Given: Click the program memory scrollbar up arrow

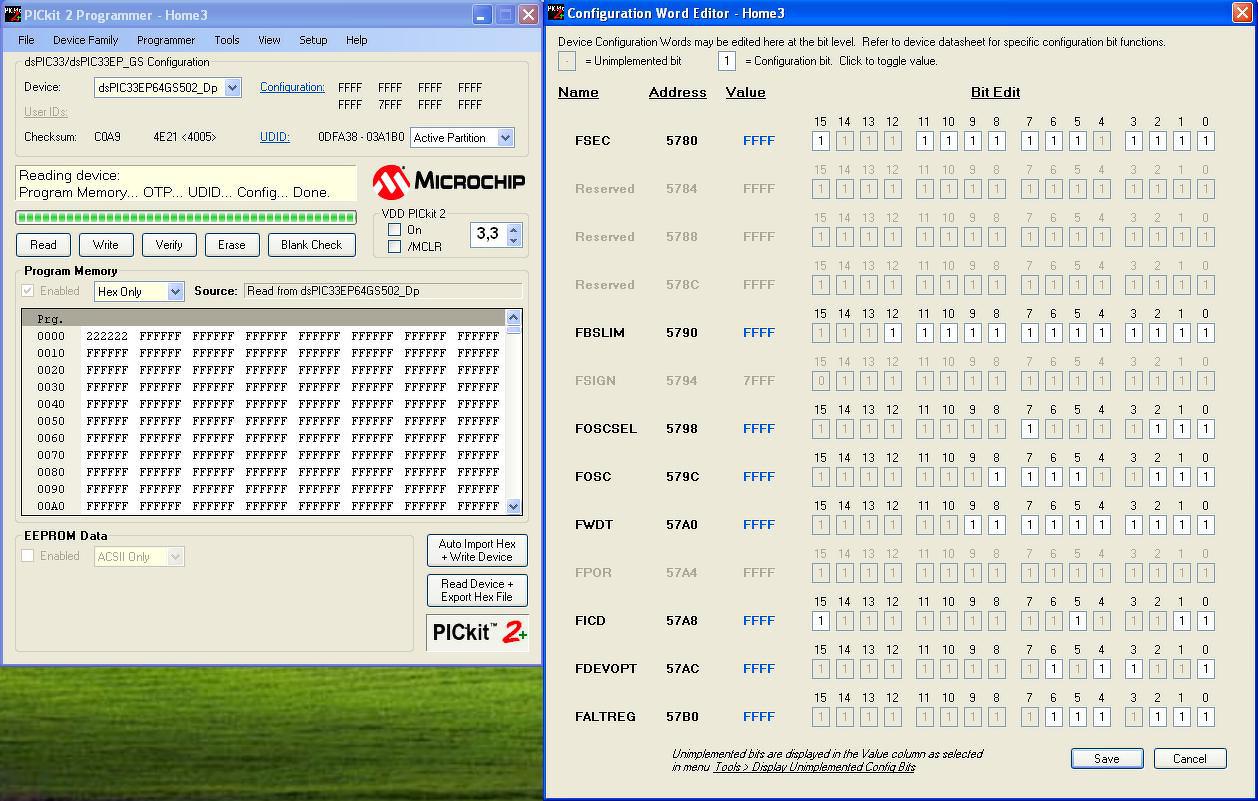Looking at the screenshot, I should 514,317.
